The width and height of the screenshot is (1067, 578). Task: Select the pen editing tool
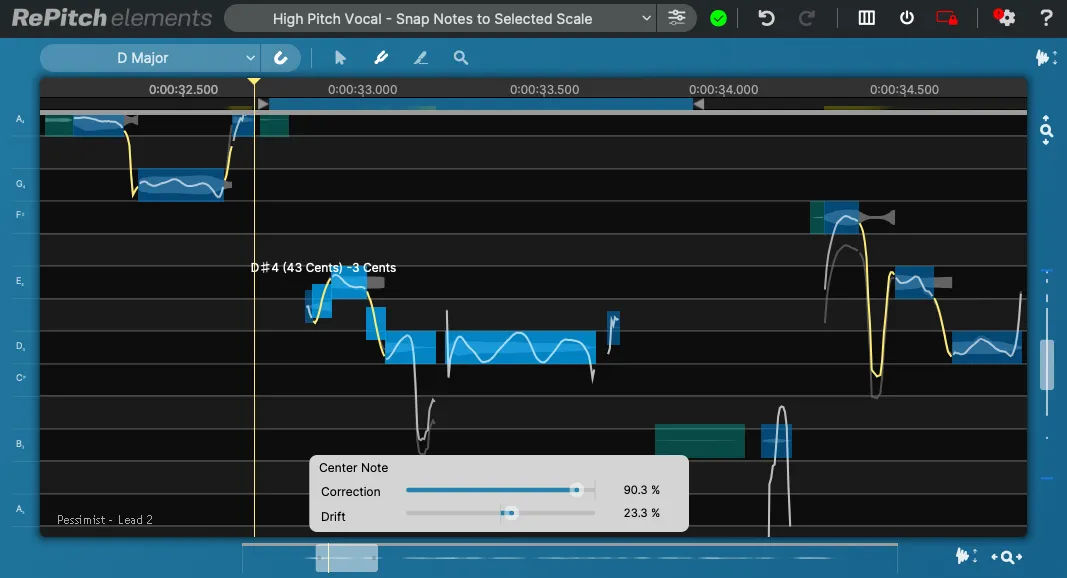click(420, 58)
